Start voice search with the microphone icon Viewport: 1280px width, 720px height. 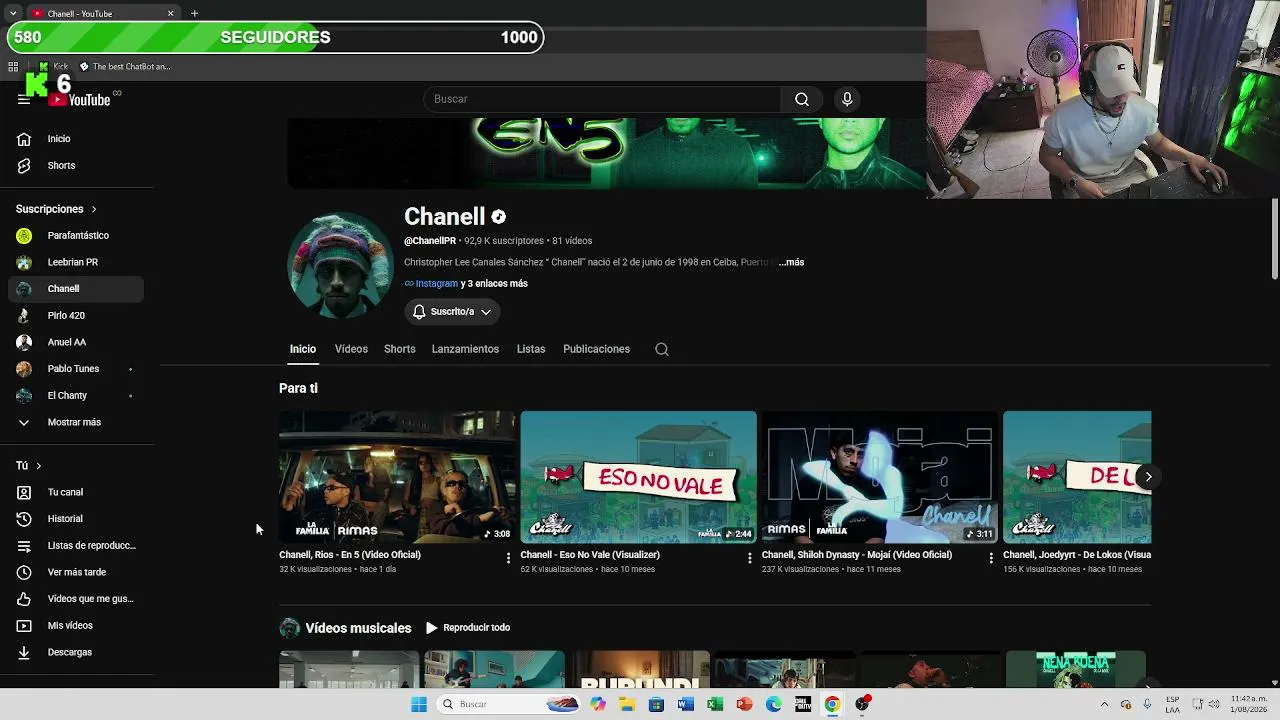click(x=847, y=99)
